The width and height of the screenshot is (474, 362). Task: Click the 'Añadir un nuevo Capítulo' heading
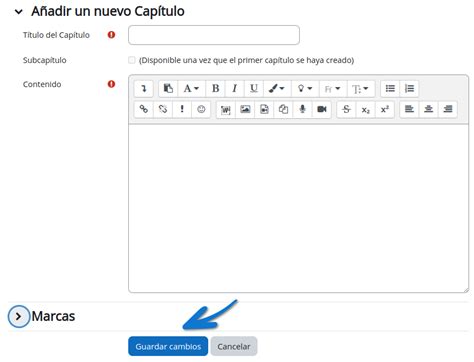point(108,12)
